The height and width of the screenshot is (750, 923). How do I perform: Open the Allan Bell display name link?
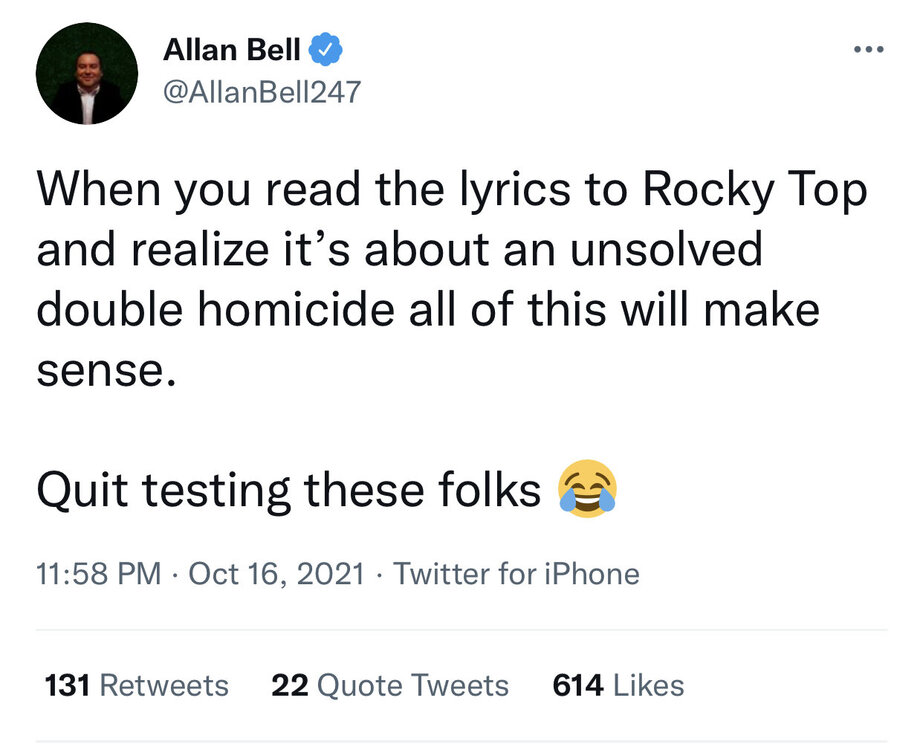(x=234, y=50)
